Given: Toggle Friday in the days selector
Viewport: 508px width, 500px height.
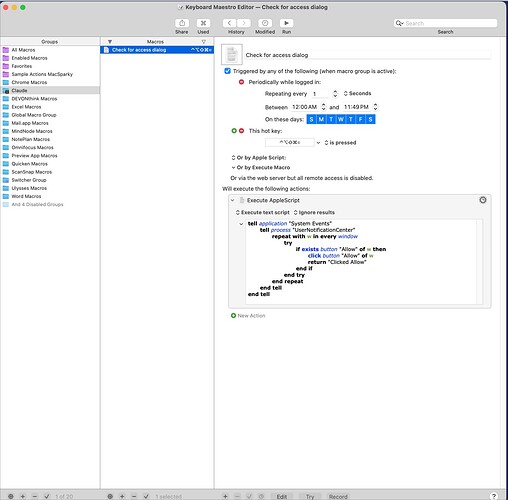Looking at the screenshot, I should point(361,119).
